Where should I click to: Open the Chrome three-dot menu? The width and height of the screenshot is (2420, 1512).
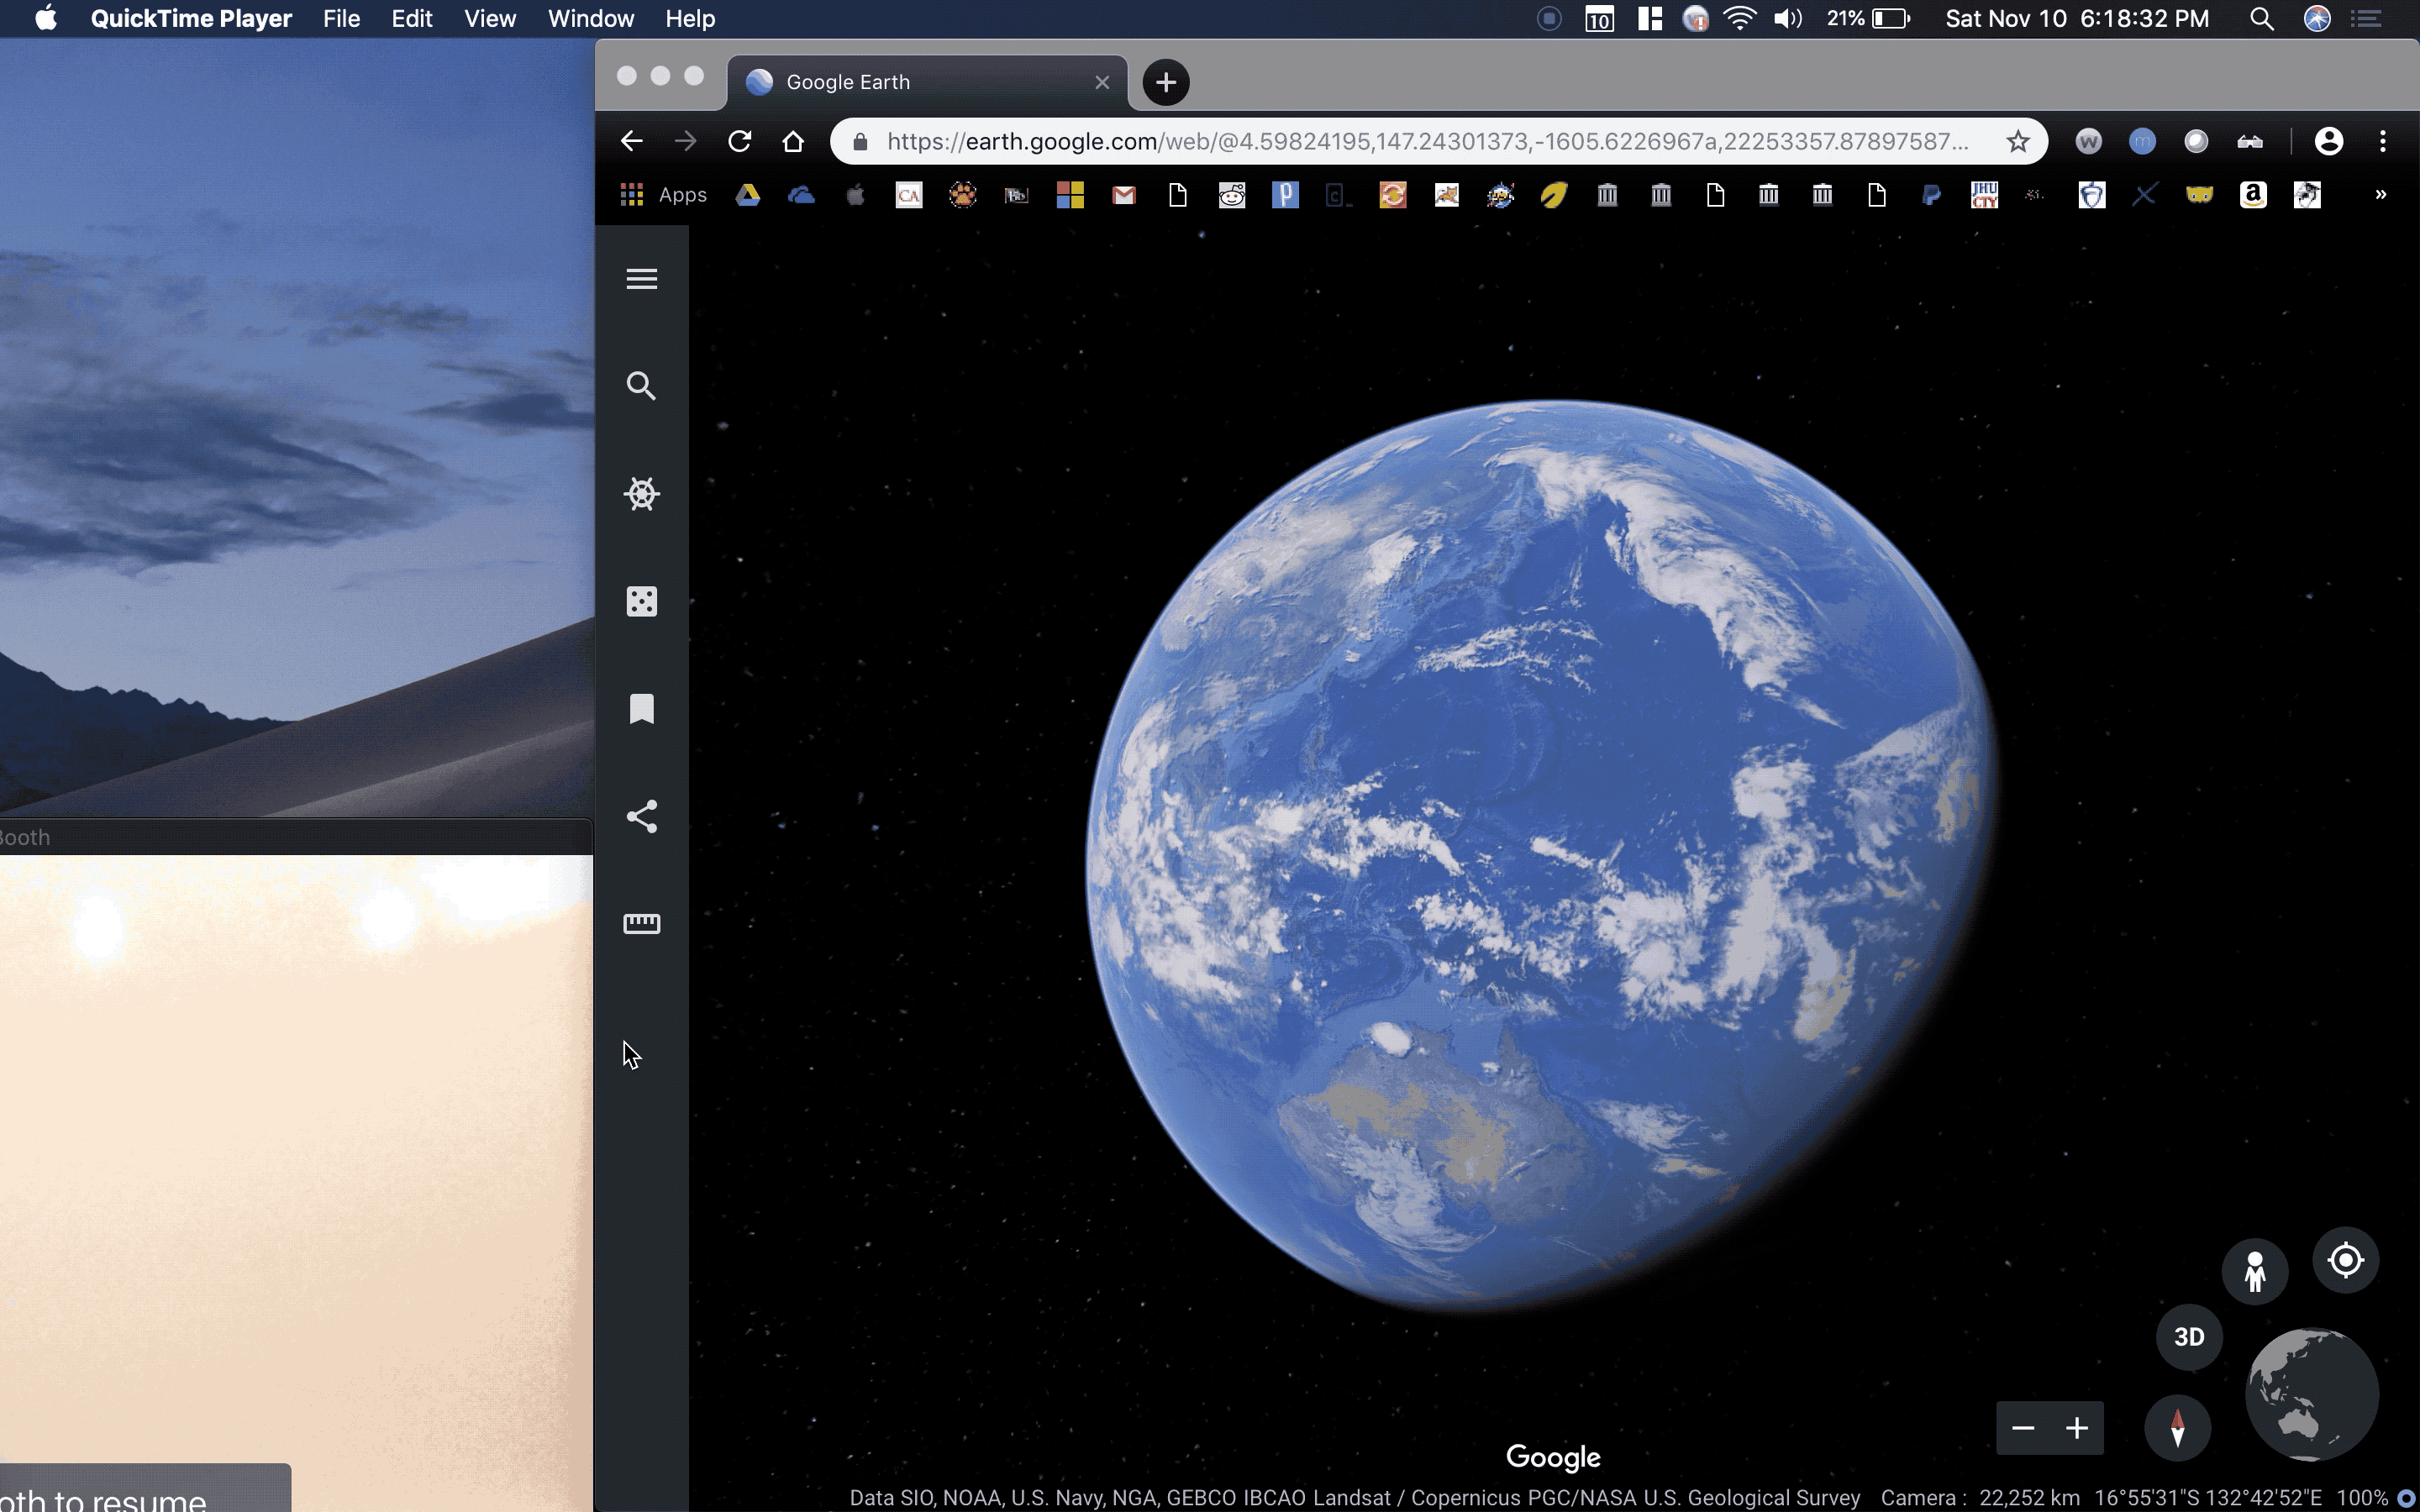(x=2383, y=141)
